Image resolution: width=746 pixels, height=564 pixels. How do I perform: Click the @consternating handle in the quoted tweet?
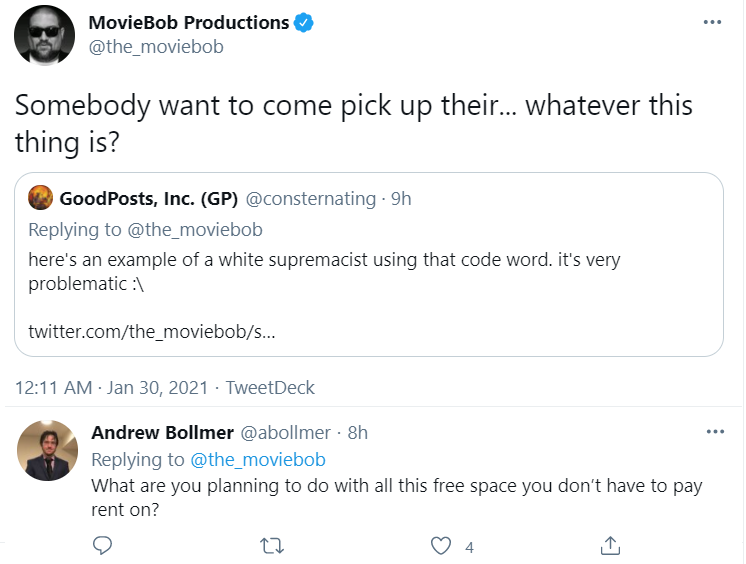coord(311,199)
